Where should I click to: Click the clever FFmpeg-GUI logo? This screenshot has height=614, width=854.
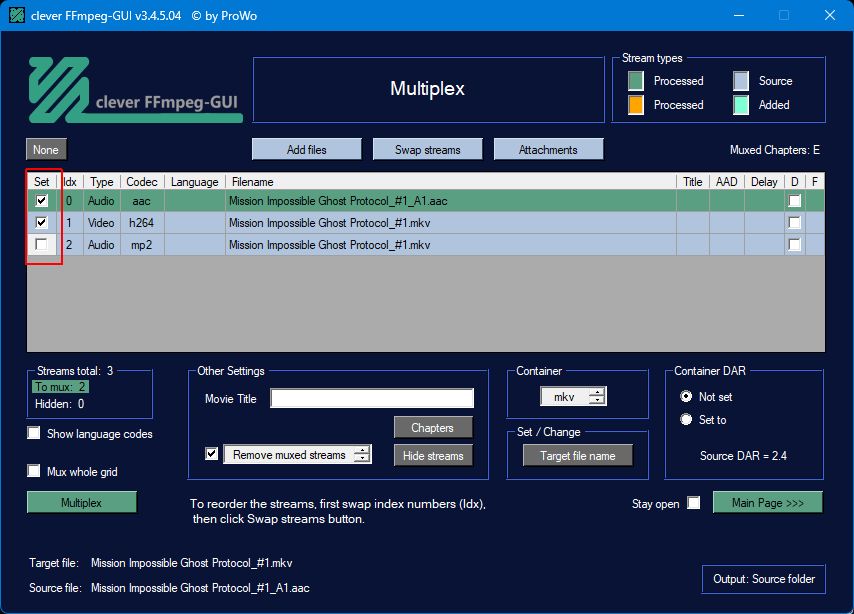[135, 90]
